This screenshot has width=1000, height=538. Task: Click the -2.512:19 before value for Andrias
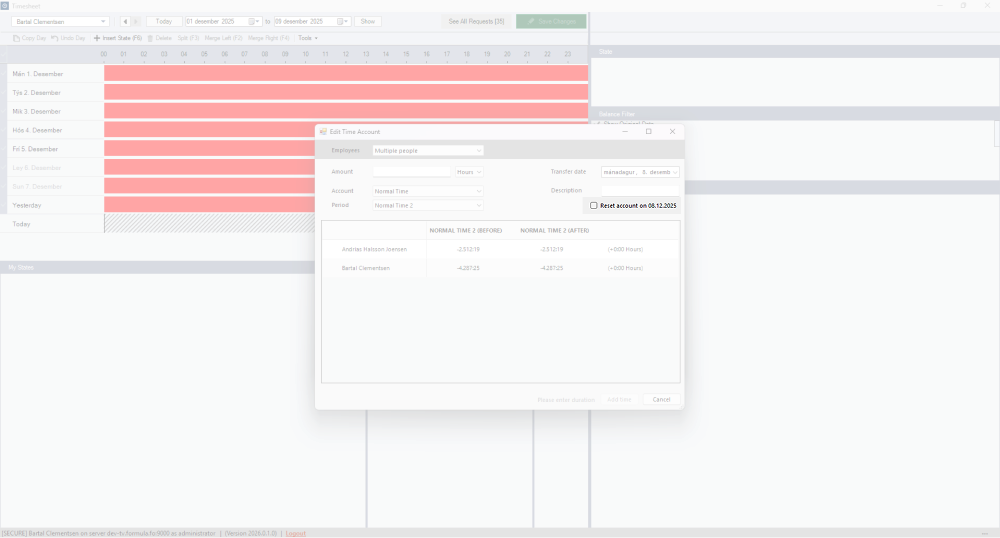469,249
